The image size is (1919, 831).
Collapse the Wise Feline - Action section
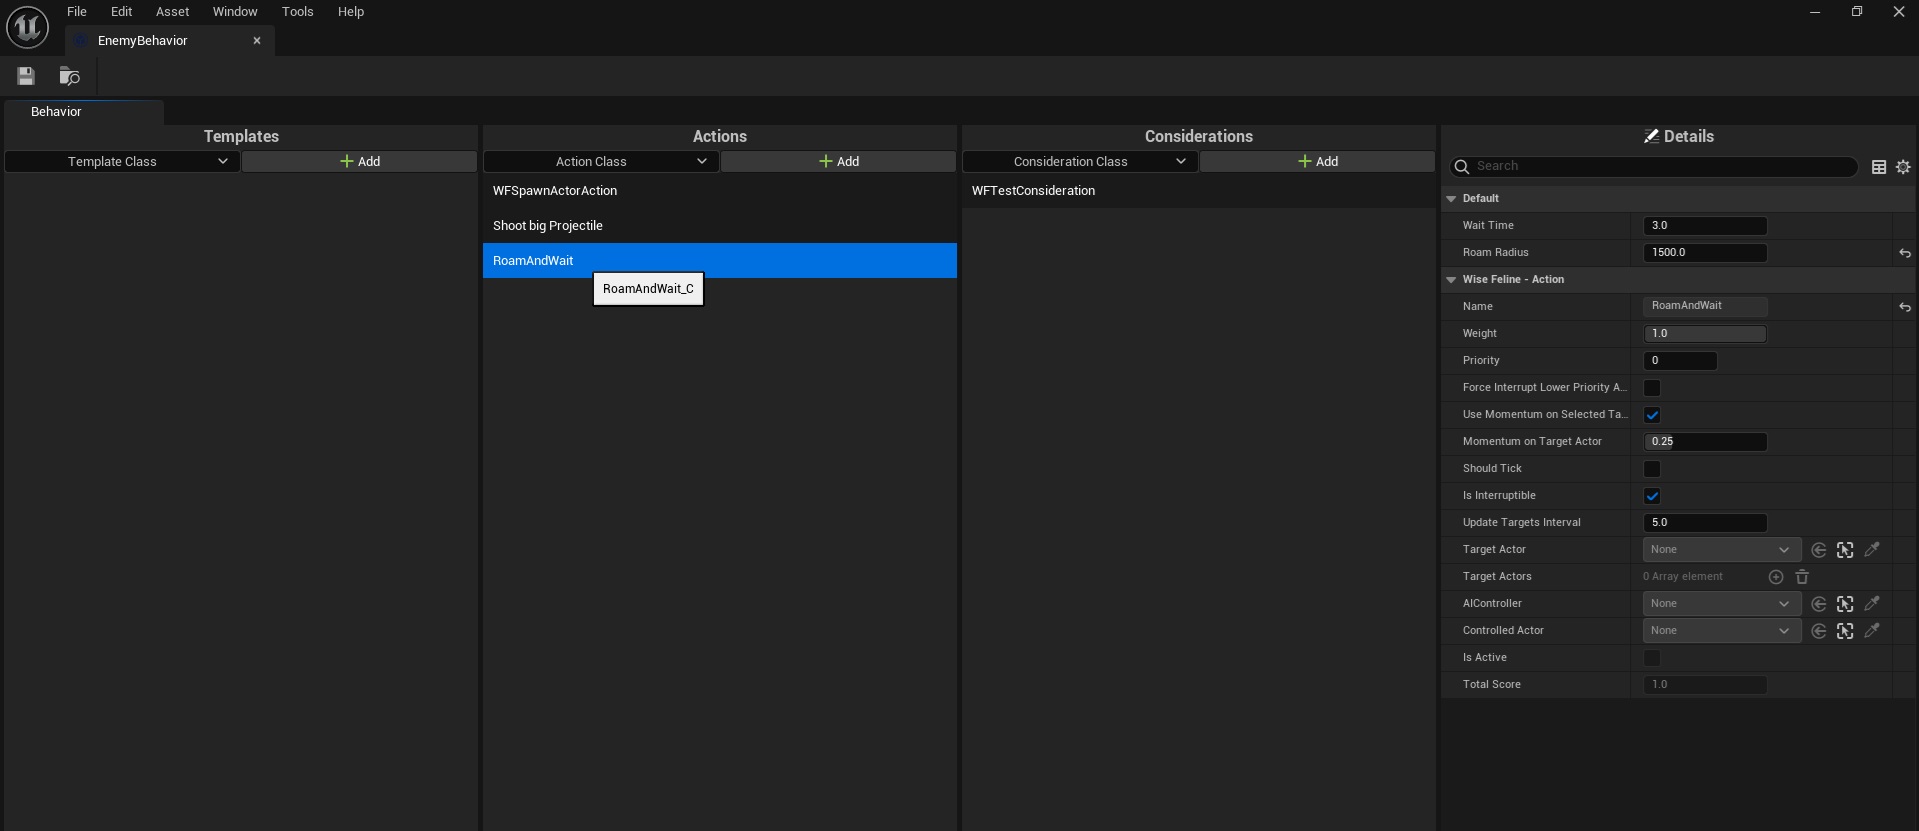pyautogui.click(x=1451, y=280)
